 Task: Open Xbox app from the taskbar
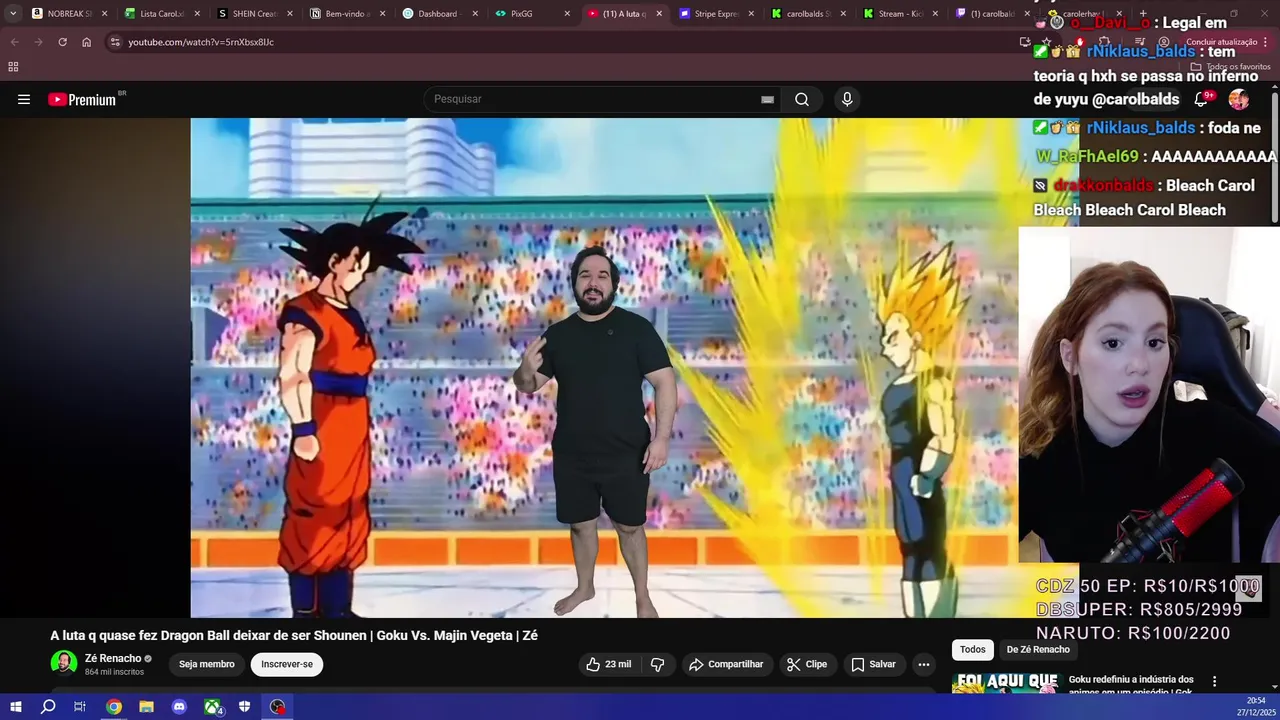point(212,707)
